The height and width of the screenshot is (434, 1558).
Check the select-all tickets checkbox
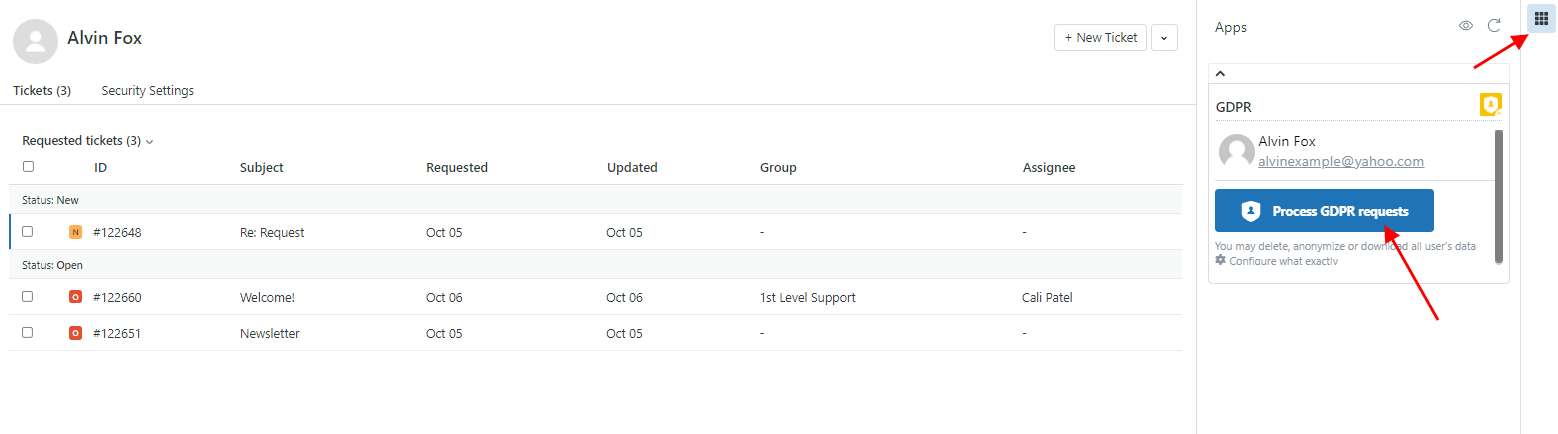point(28,167)
